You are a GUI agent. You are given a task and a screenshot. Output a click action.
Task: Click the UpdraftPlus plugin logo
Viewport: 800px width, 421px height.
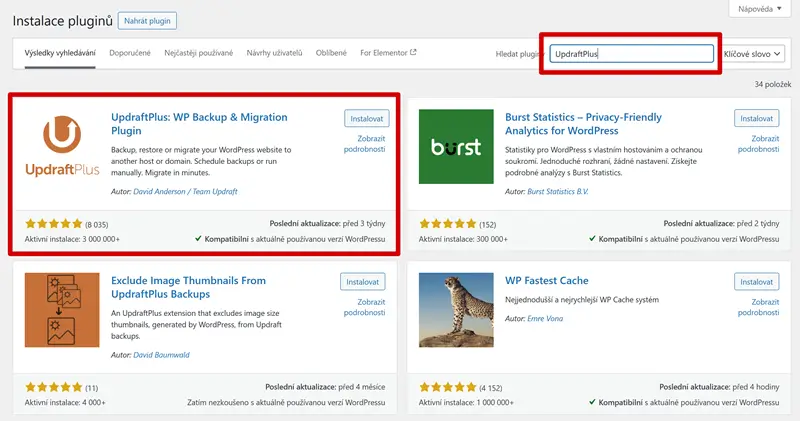point(62,146)
